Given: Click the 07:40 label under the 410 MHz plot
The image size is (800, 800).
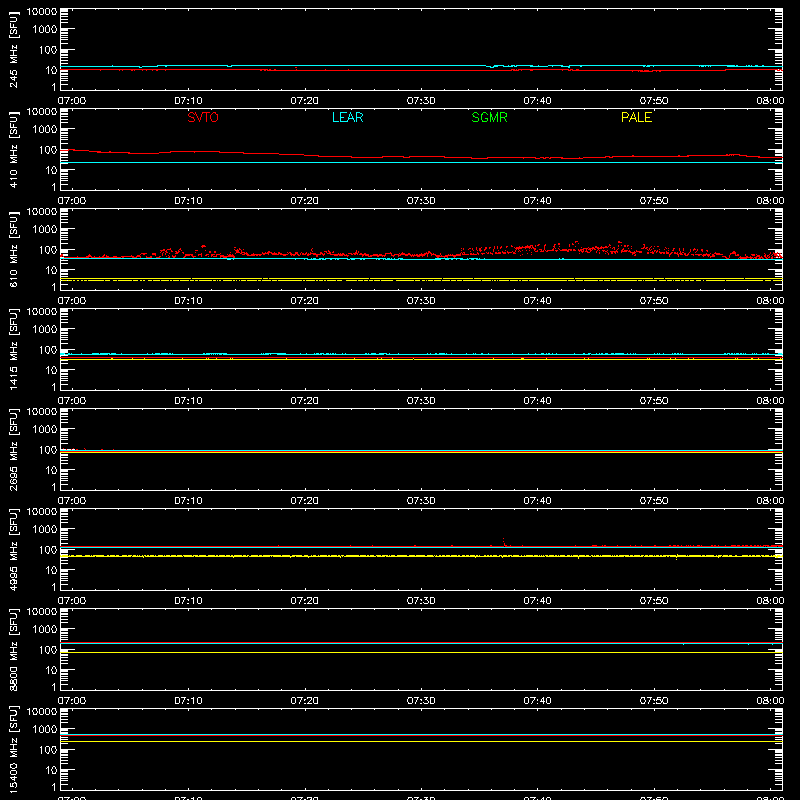Looking at the screenshot, I should [x=537, y=201].
